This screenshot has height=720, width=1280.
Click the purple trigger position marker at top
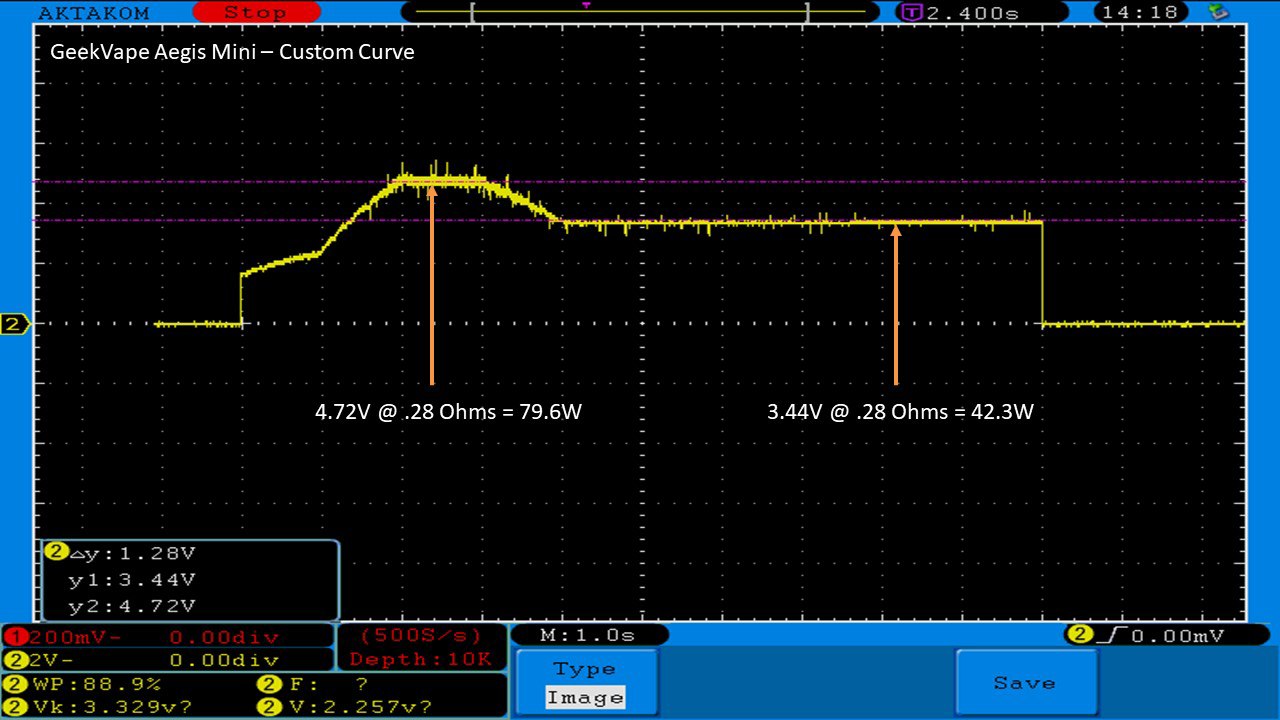pos(586,5)
